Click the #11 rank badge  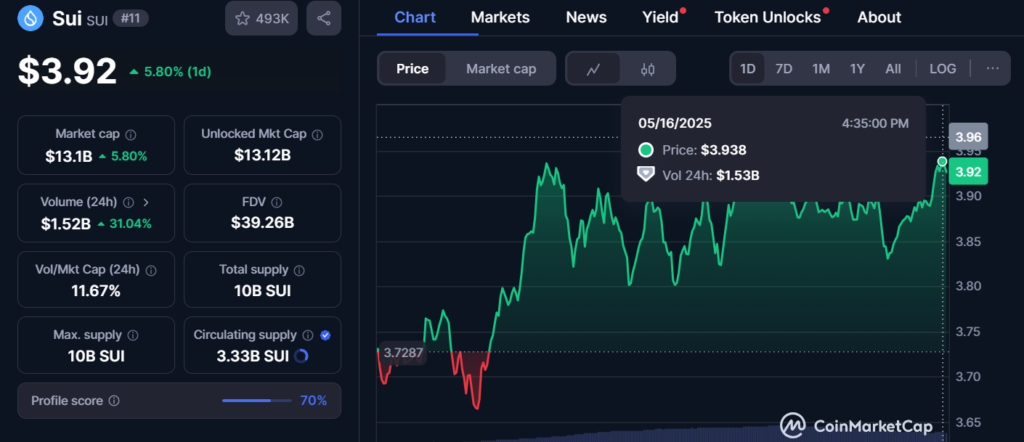(x=131, y=18)
